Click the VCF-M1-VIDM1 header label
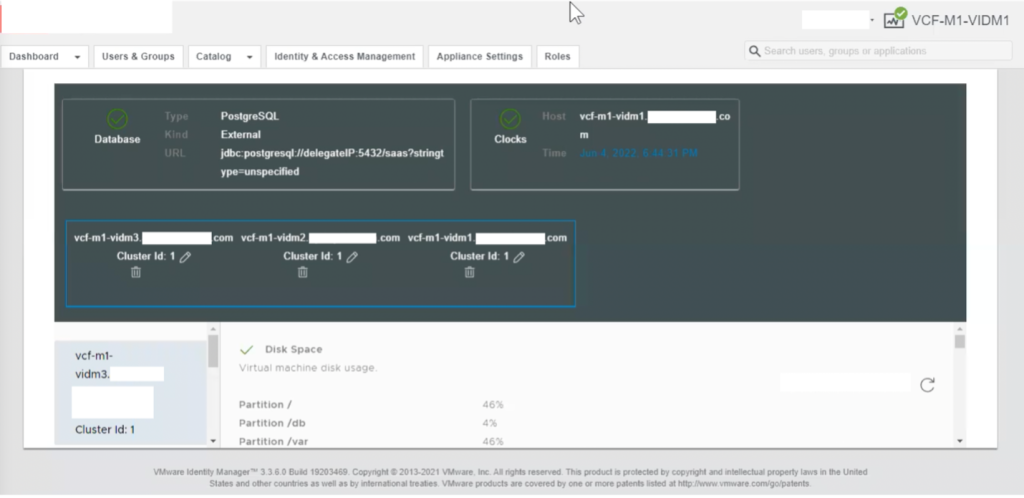The image size is (1024, 498). coord(961,20)
